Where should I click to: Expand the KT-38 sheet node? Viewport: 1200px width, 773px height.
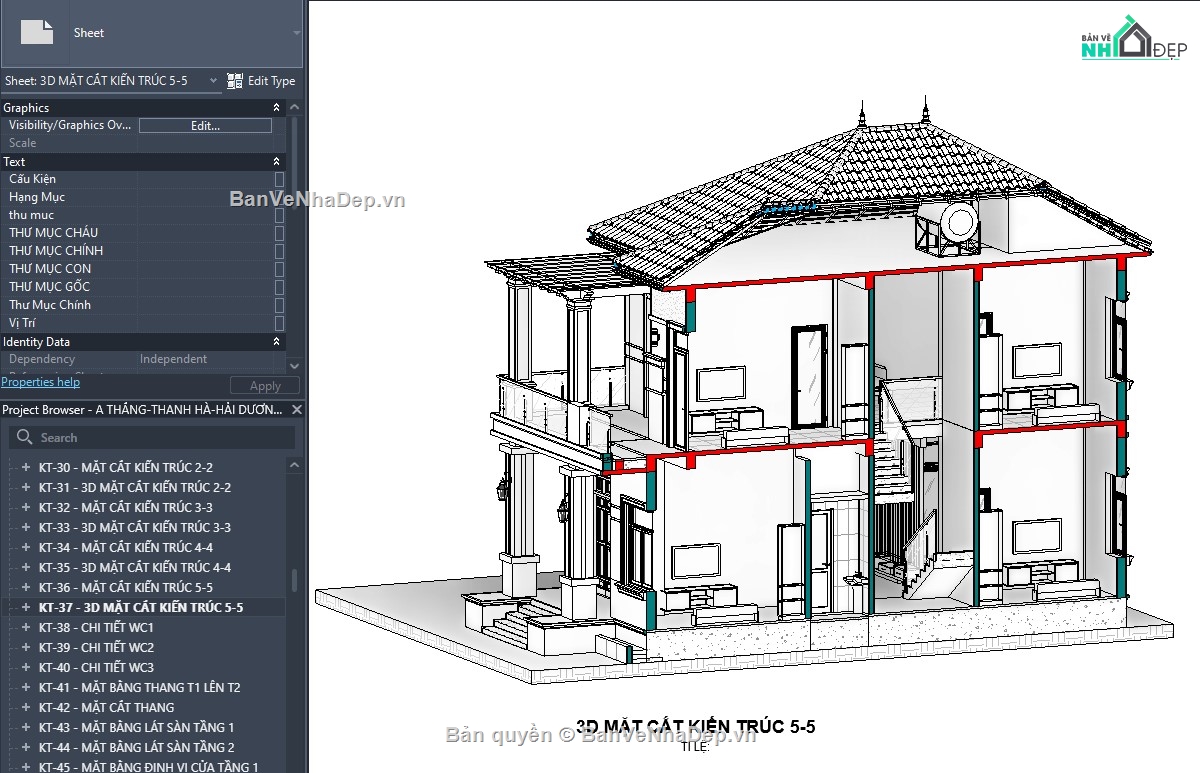(x=27, y=627)
